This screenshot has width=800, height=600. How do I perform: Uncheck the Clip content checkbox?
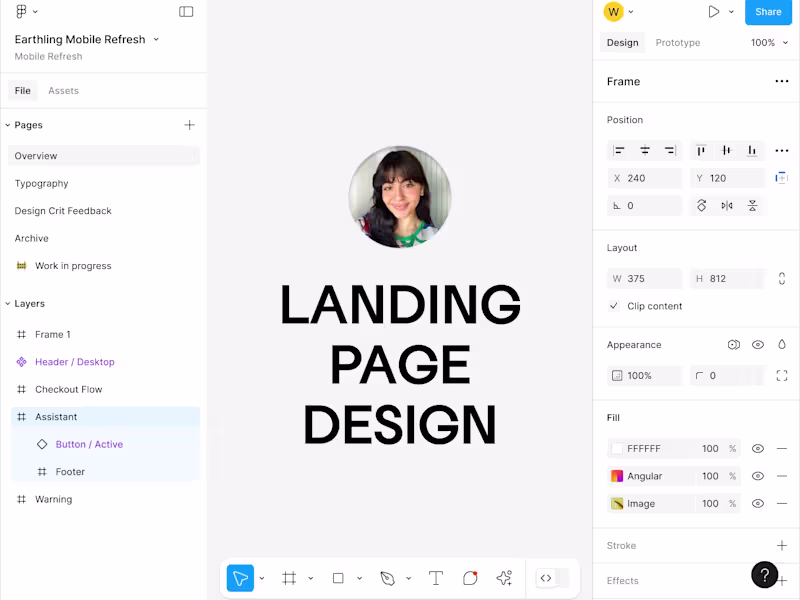pos(613,307)
